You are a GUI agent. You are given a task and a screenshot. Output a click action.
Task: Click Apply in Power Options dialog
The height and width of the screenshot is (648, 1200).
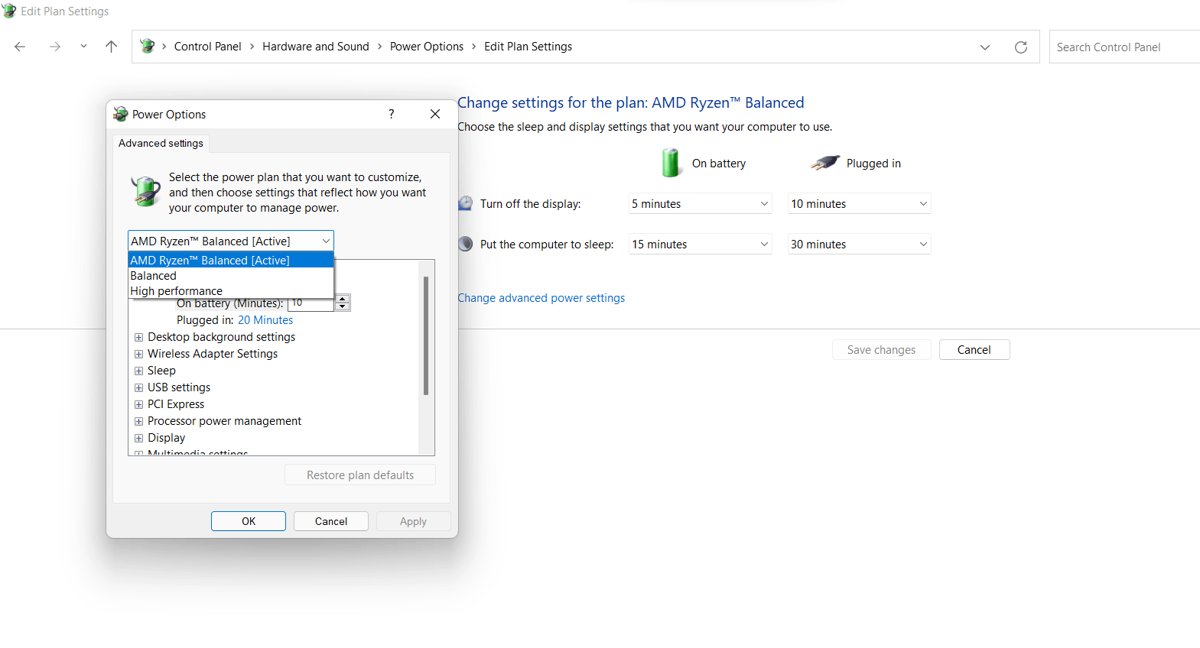(x=413, y=521)
